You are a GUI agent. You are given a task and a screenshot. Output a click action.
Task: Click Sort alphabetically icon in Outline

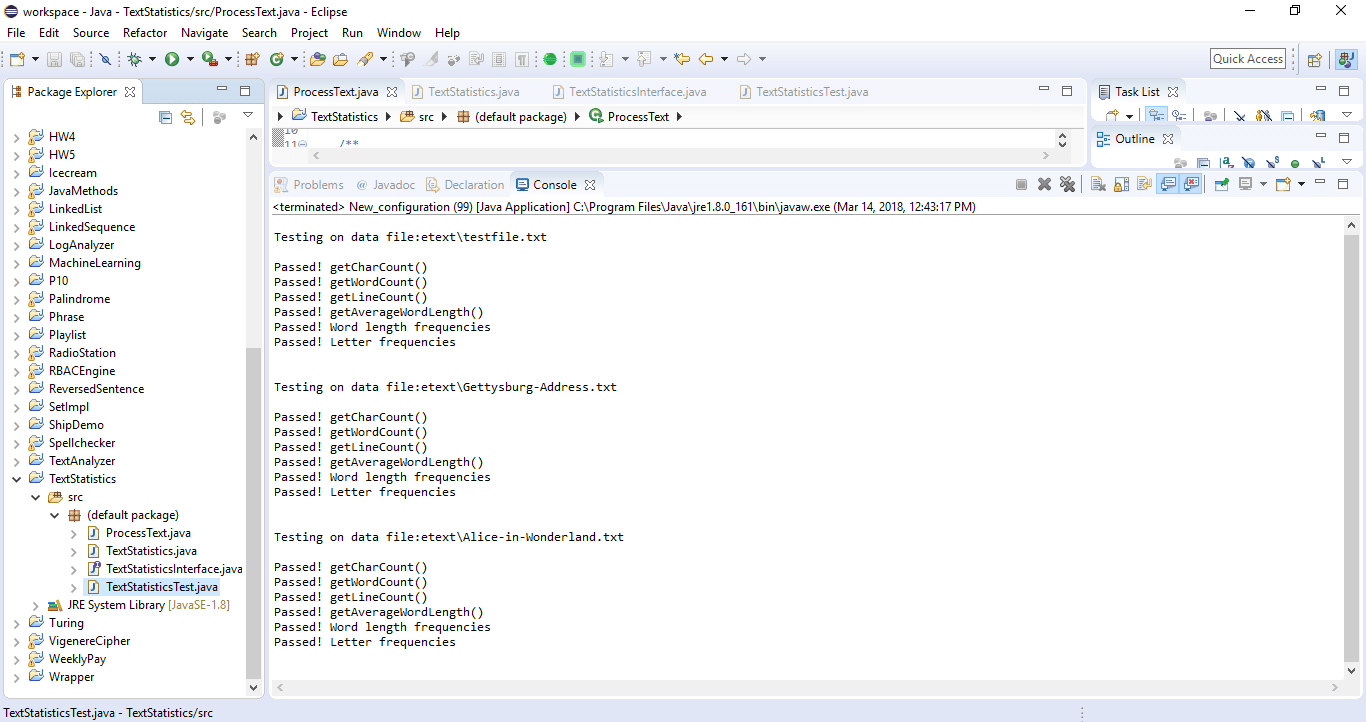pyautogui.click(x=1226, y=163)
